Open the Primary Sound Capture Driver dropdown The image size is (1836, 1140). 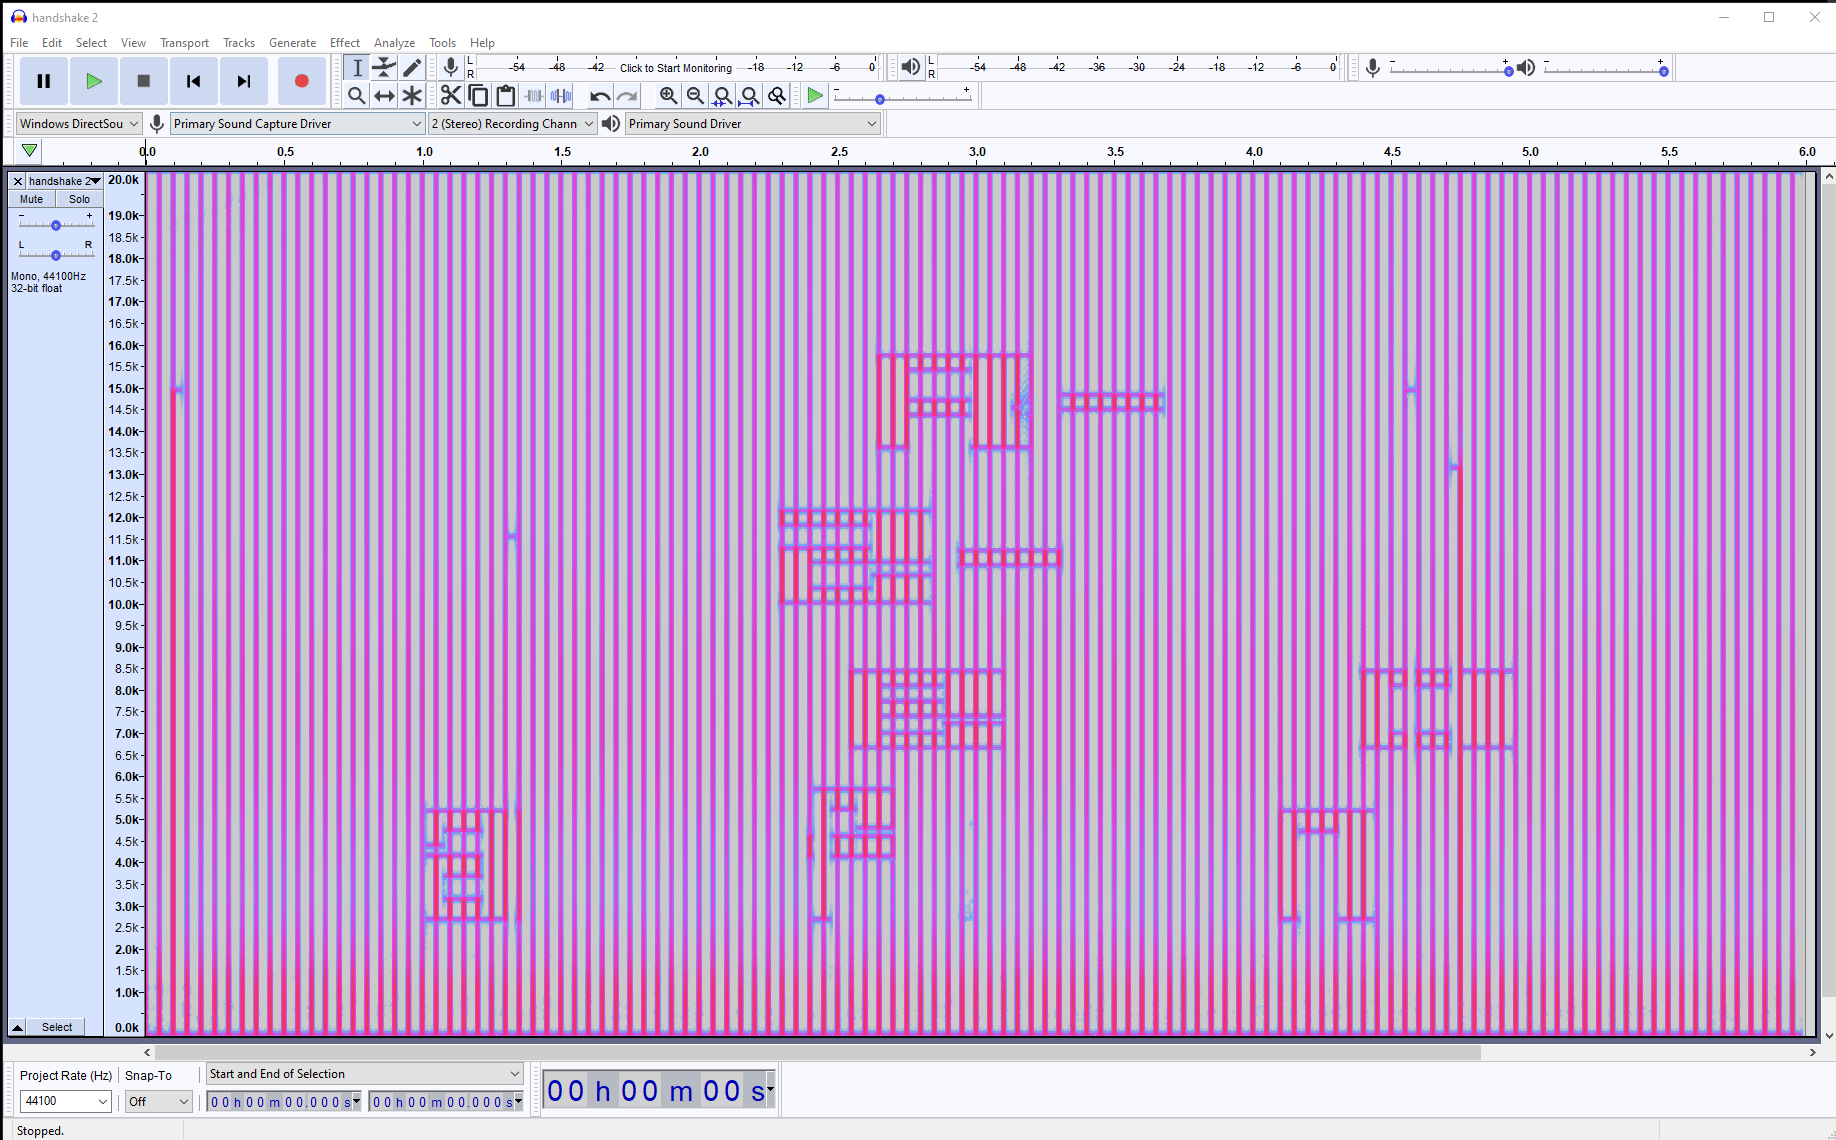pyautogui.click(x=298, y=123)
